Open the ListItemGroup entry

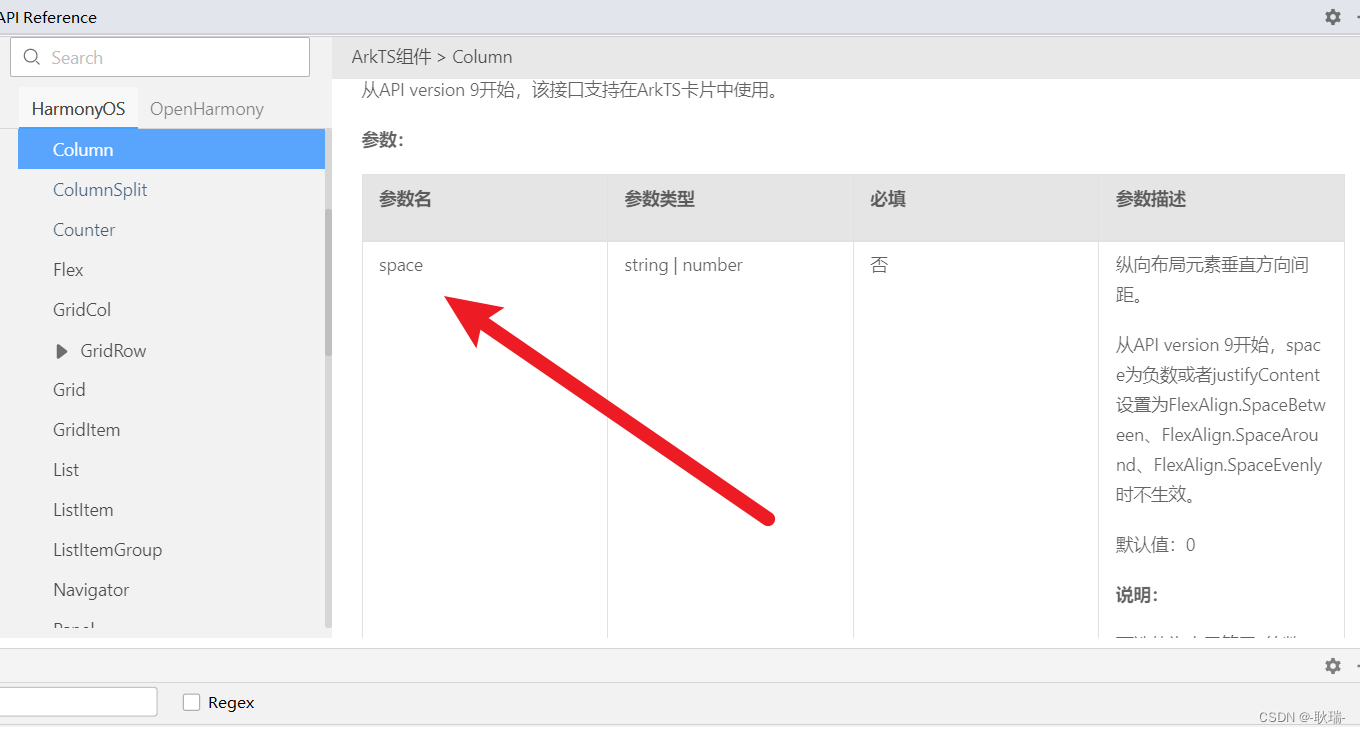click(107, 549)
